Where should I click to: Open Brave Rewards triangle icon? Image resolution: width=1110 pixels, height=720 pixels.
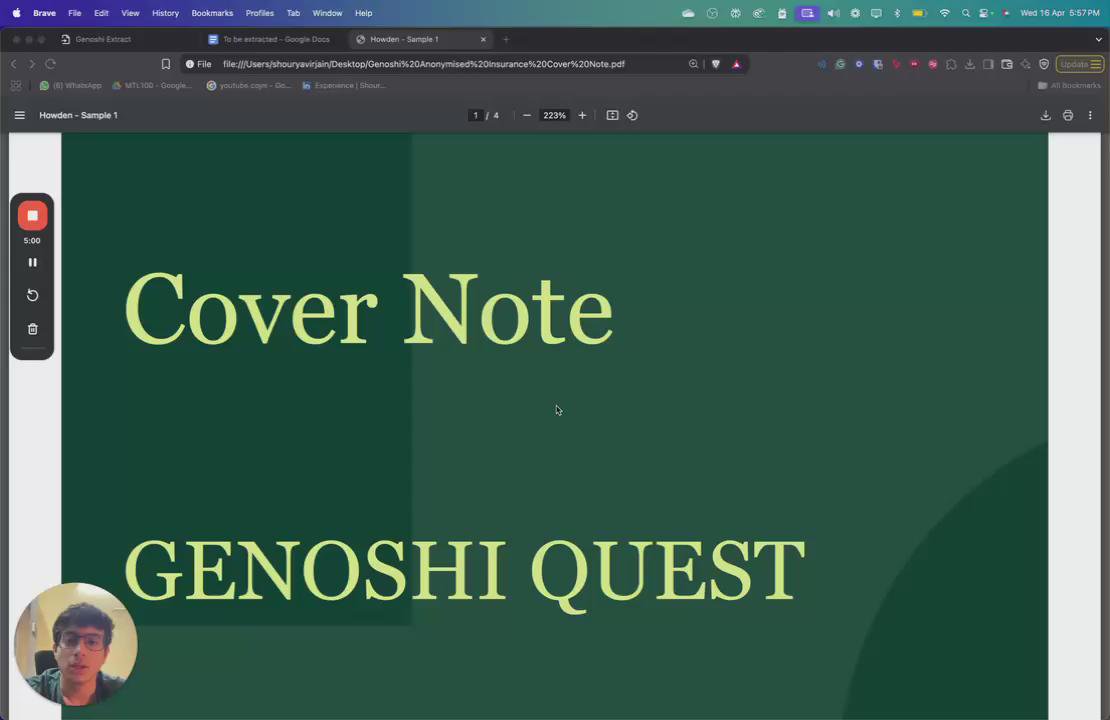pos(736,64)
